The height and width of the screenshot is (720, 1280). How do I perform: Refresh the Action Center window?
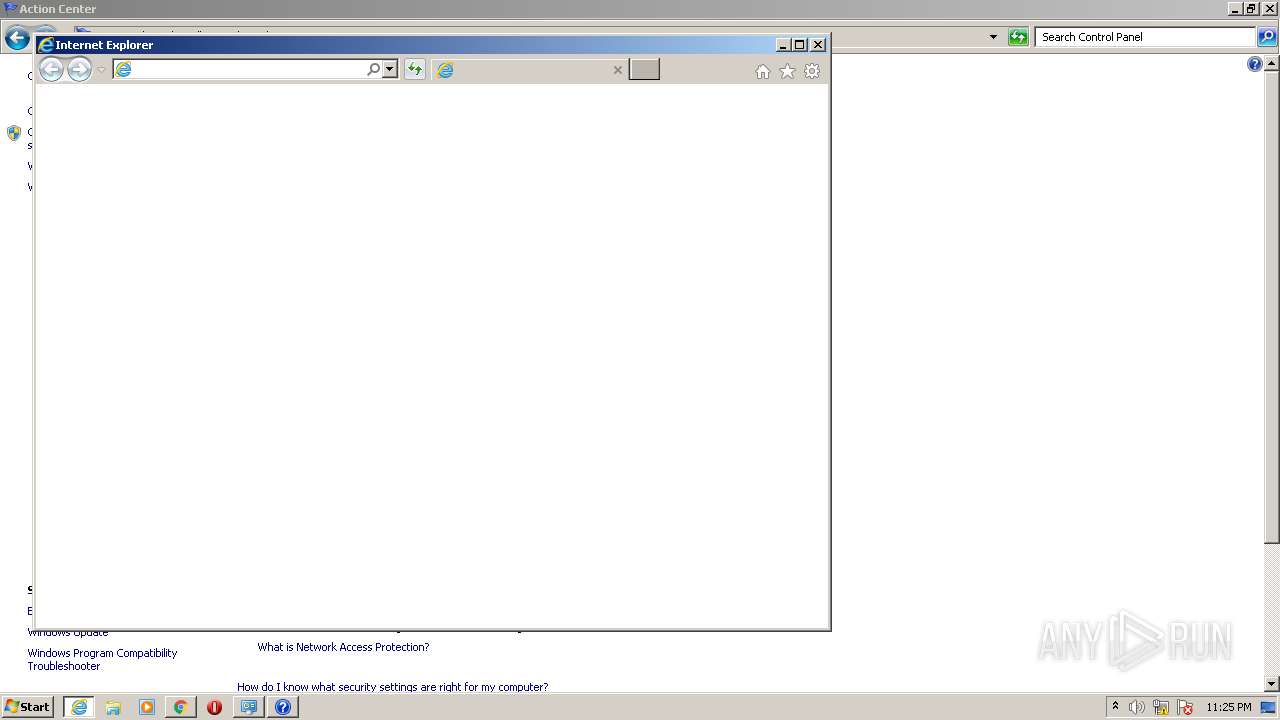(1018, 37)
